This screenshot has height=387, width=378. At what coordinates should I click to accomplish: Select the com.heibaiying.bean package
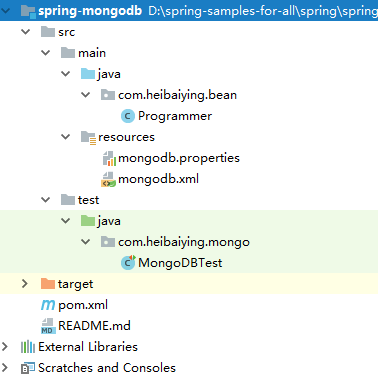coord(177,95)
